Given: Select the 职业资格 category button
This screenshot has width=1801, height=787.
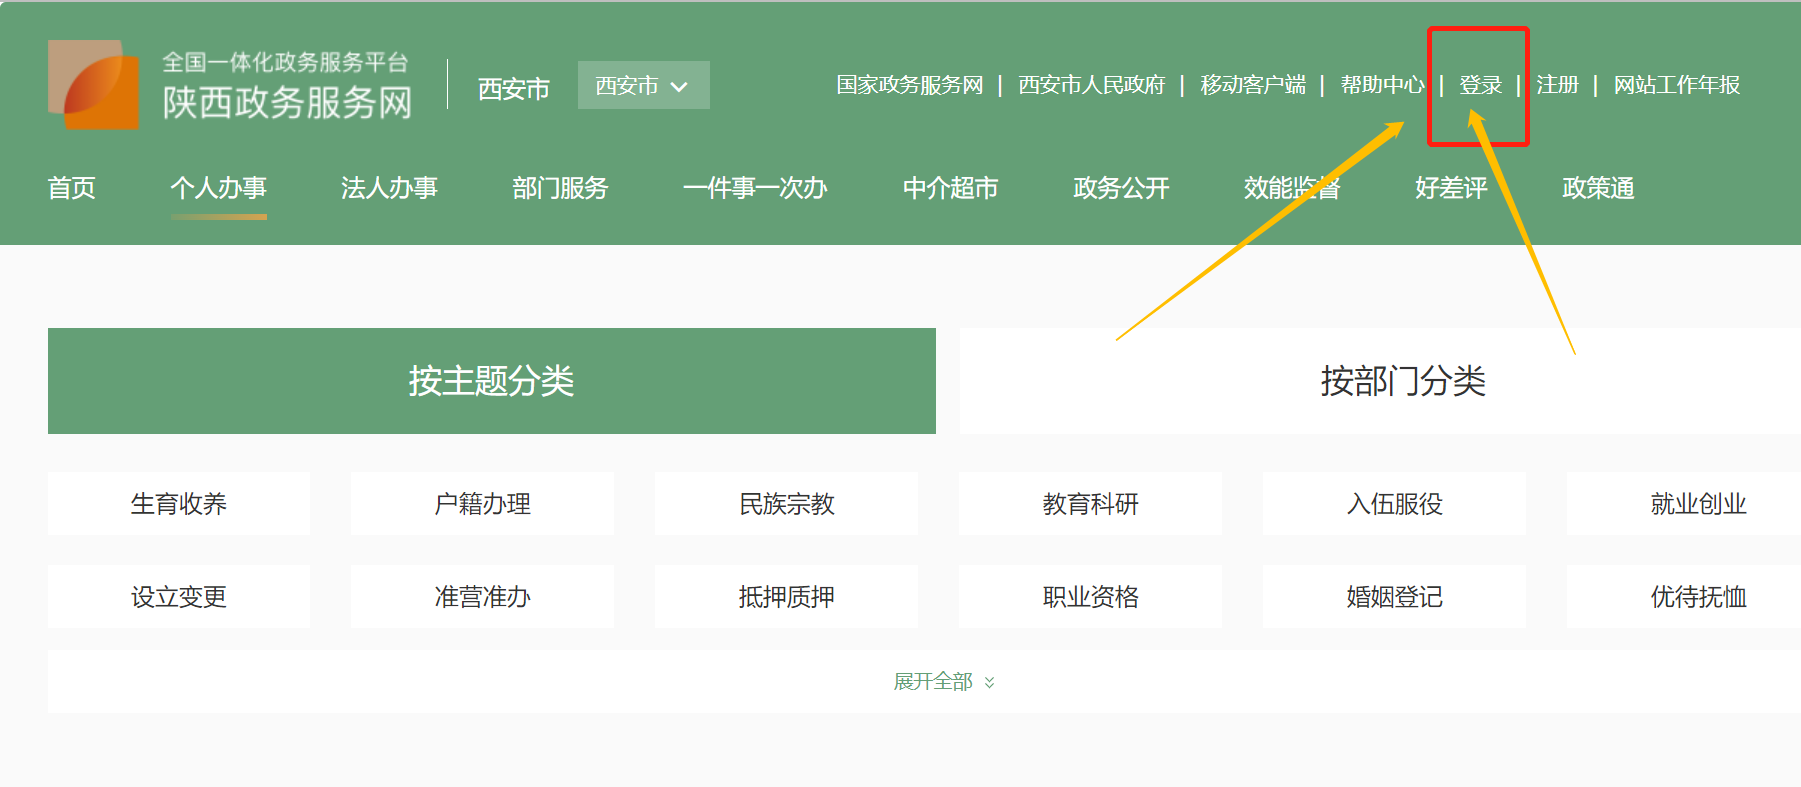Looking at the screenshot, I should point(1090,597).
